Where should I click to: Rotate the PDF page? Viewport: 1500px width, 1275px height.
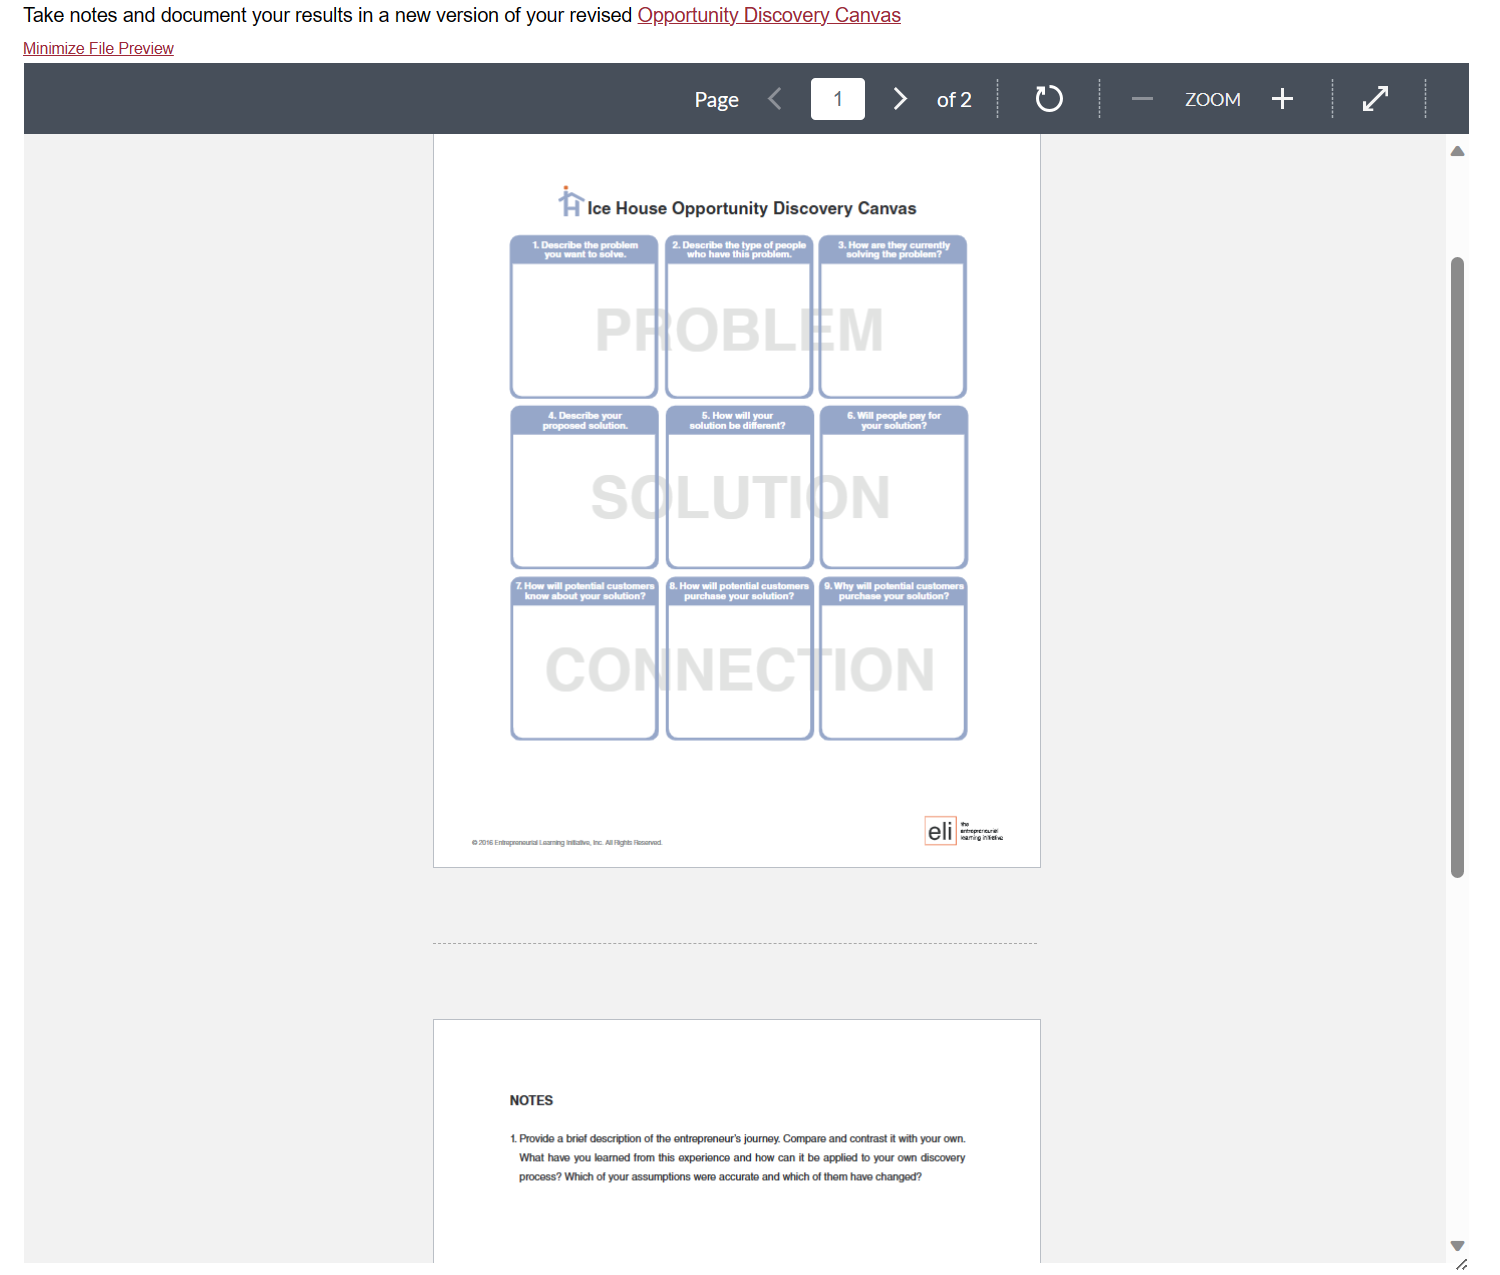click(1049, 98)
